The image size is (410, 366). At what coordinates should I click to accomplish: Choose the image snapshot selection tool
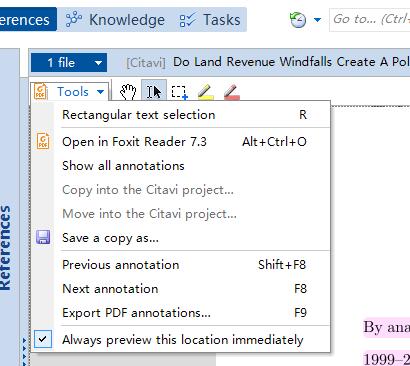click(180, 92)
